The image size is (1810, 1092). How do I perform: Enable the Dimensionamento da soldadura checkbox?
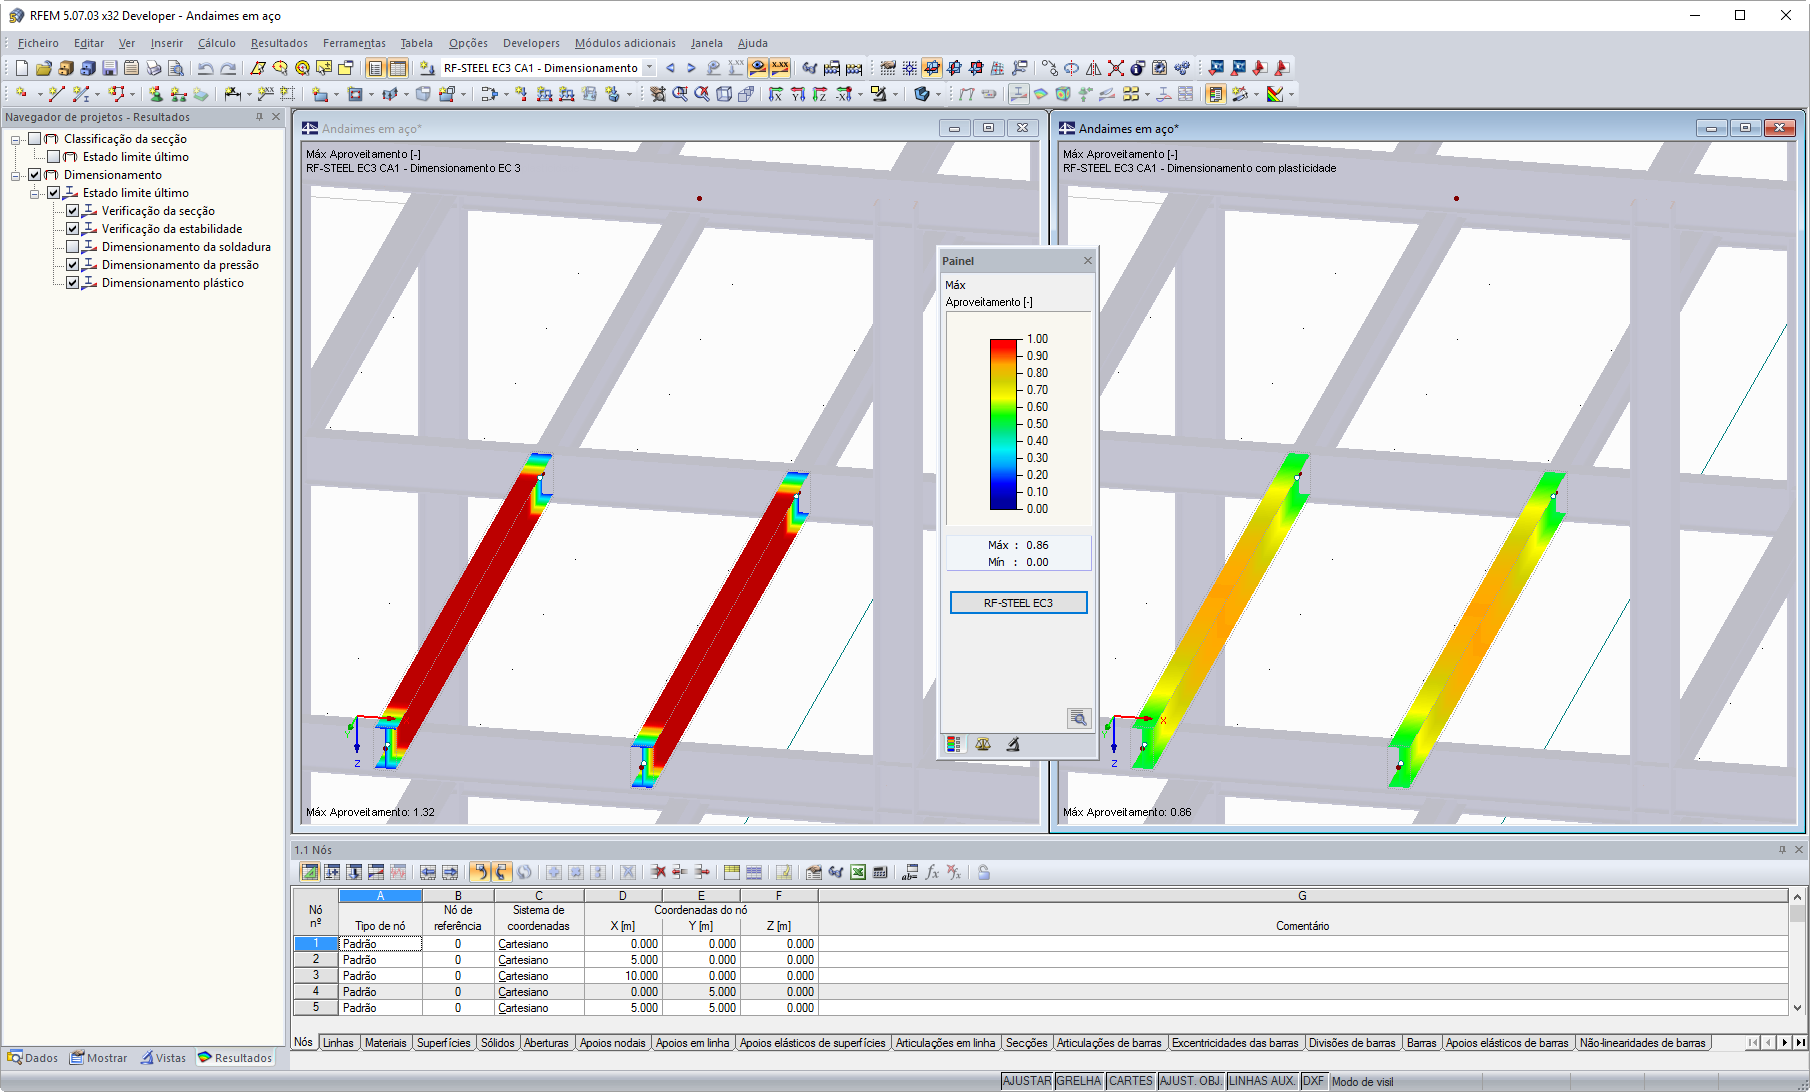click(x=73, y=246)
